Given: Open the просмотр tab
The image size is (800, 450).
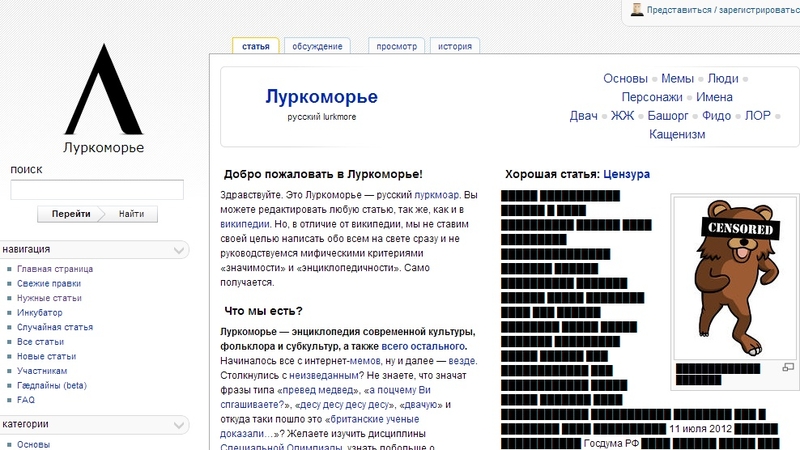Looking at the screenshot, I should point(396,46).
